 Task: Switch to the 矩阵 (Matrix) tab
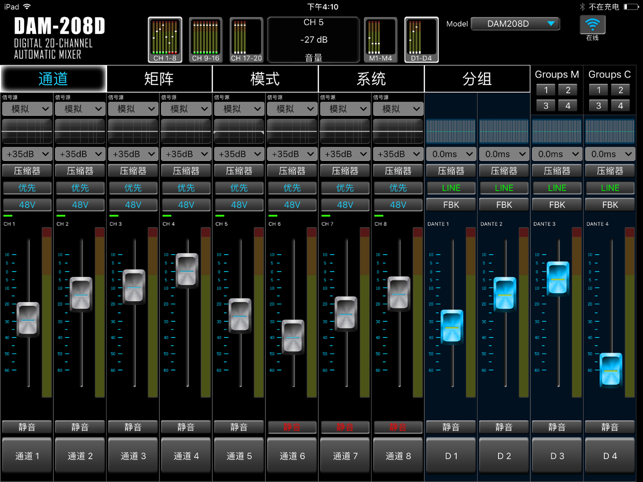coord(159,79)
